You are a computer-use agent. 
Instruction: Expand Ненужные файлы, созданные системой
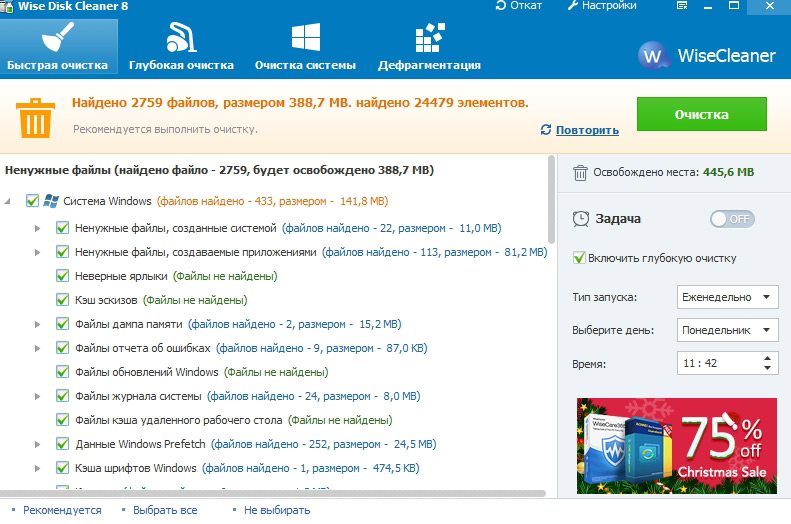click(37, 228)
